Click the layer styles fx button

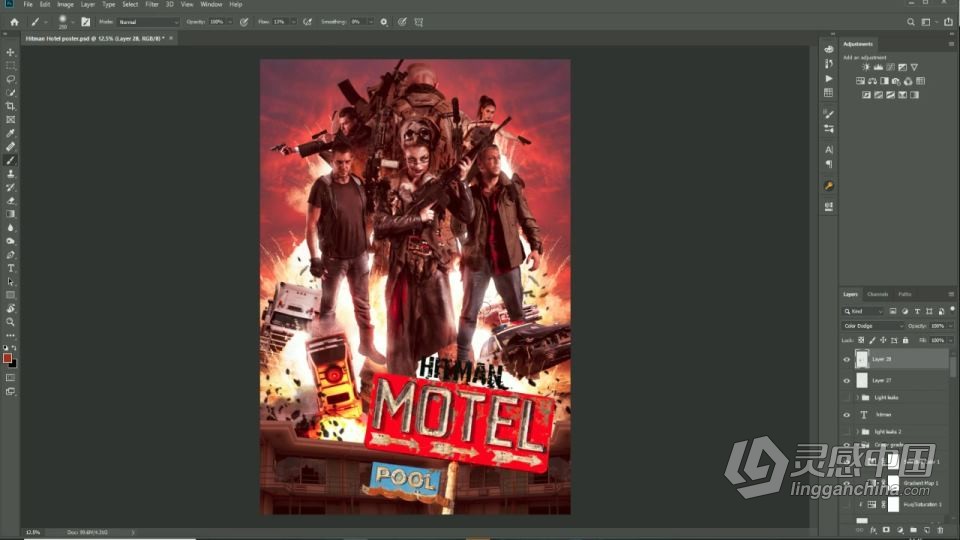point(873,530)
